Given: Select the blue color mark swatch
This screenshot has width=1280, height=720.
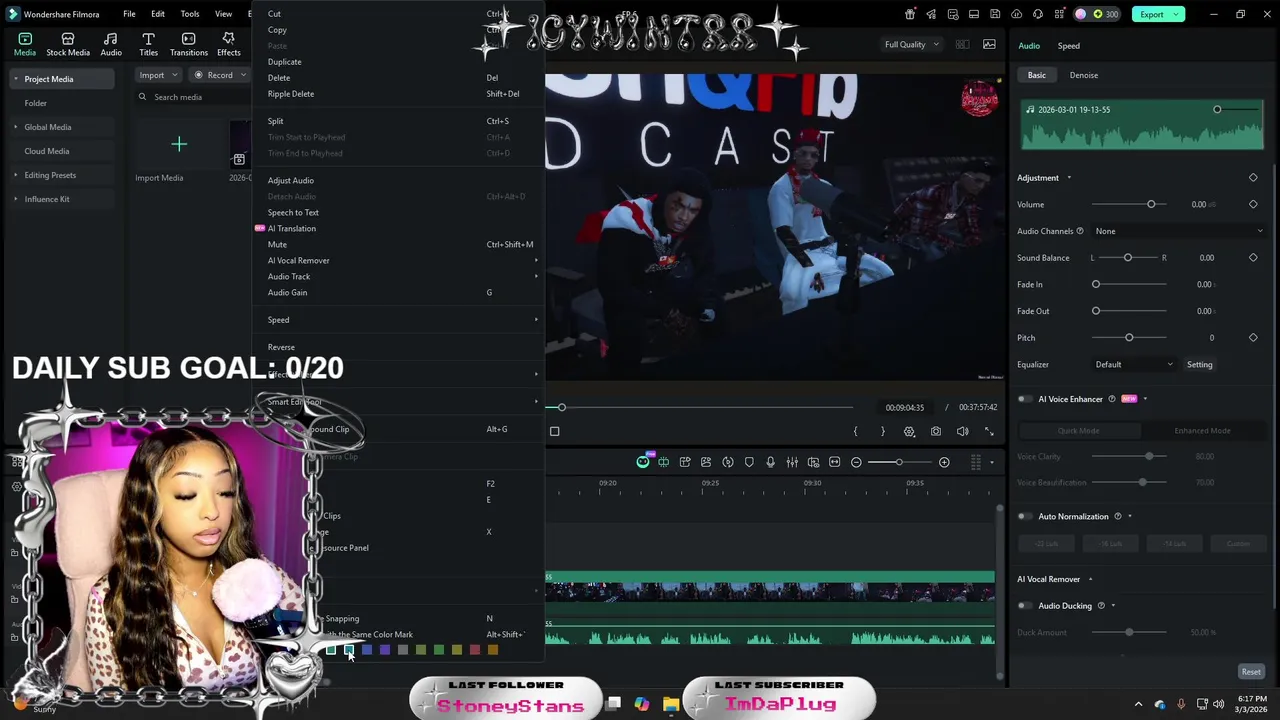Looking at the screenshot, I should pyautogui.click(x=367, y=650).
